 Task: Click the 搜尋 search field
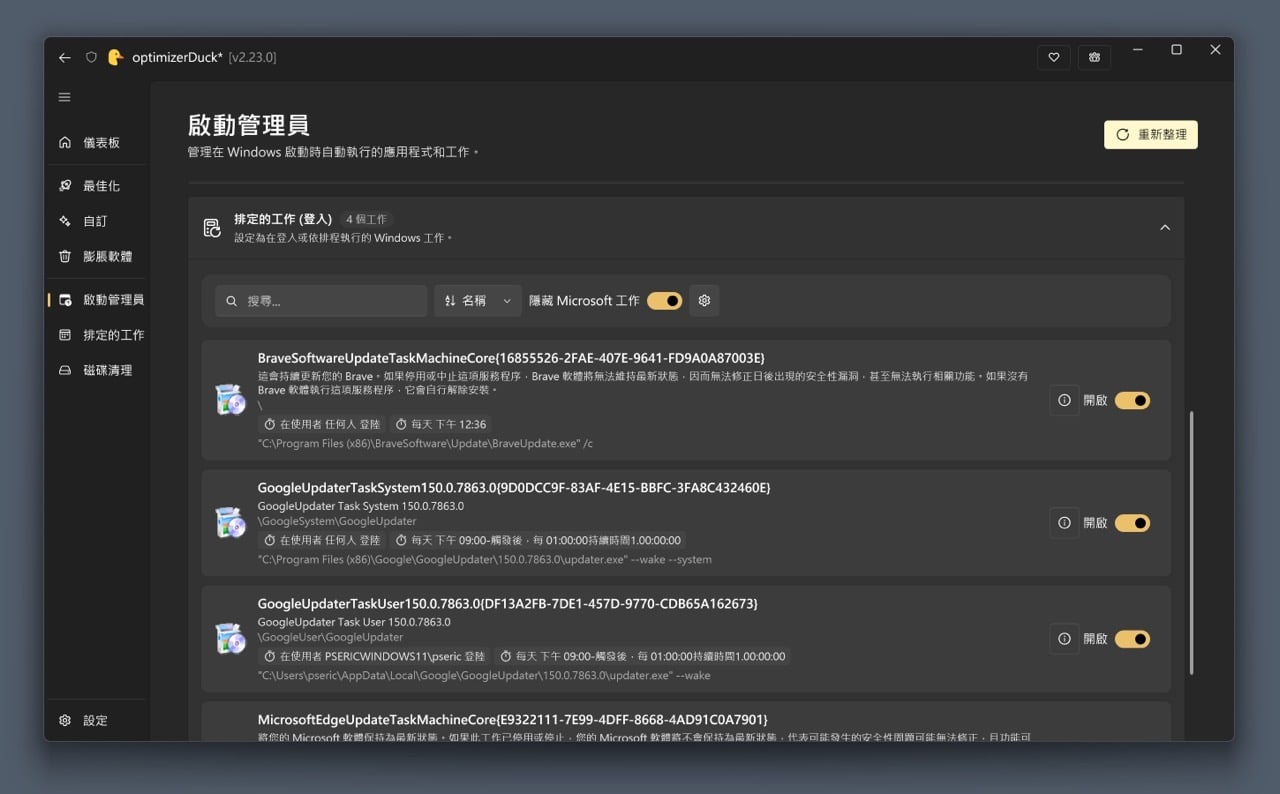pyautogui.click(x=321, y=301)
